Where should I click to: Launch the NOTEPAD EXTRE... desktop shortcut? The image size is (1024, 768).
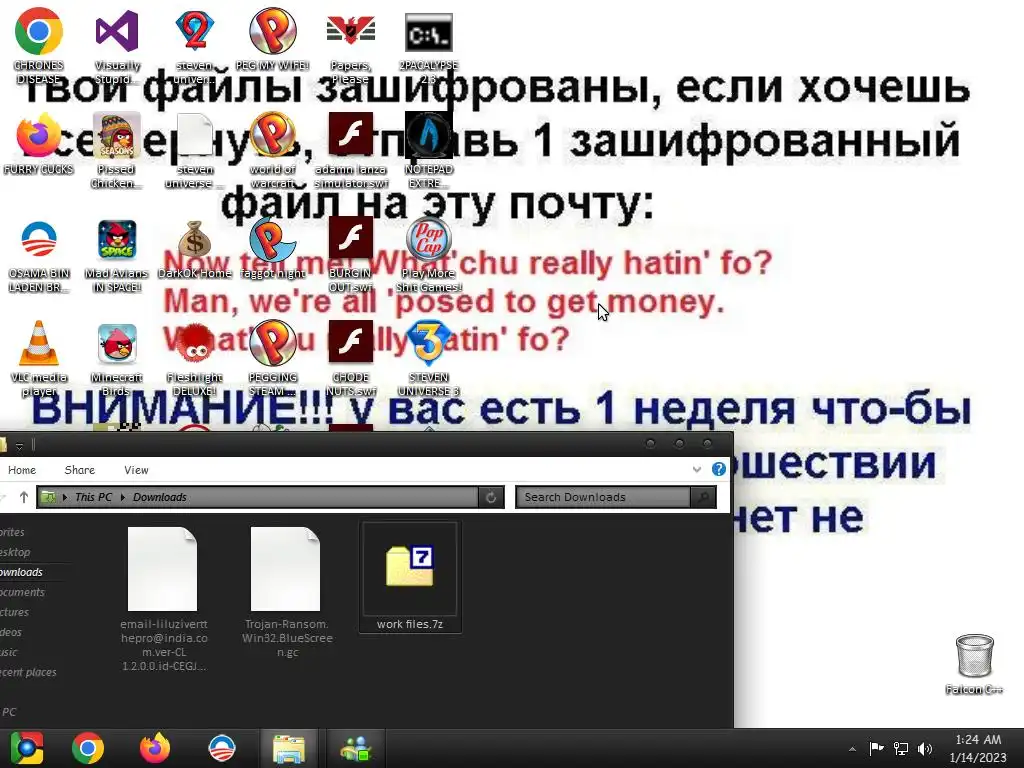428,135
